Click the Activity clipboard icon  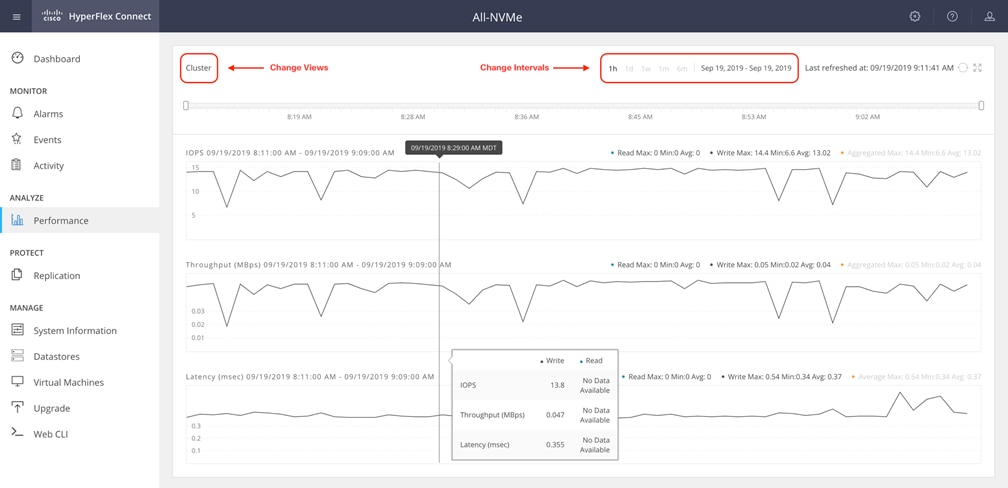tap(17, 165)
